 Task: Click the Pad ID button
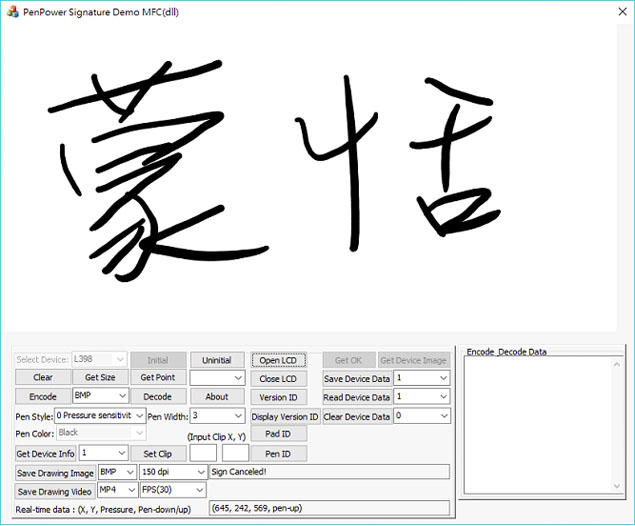click(x=278, y=434)
